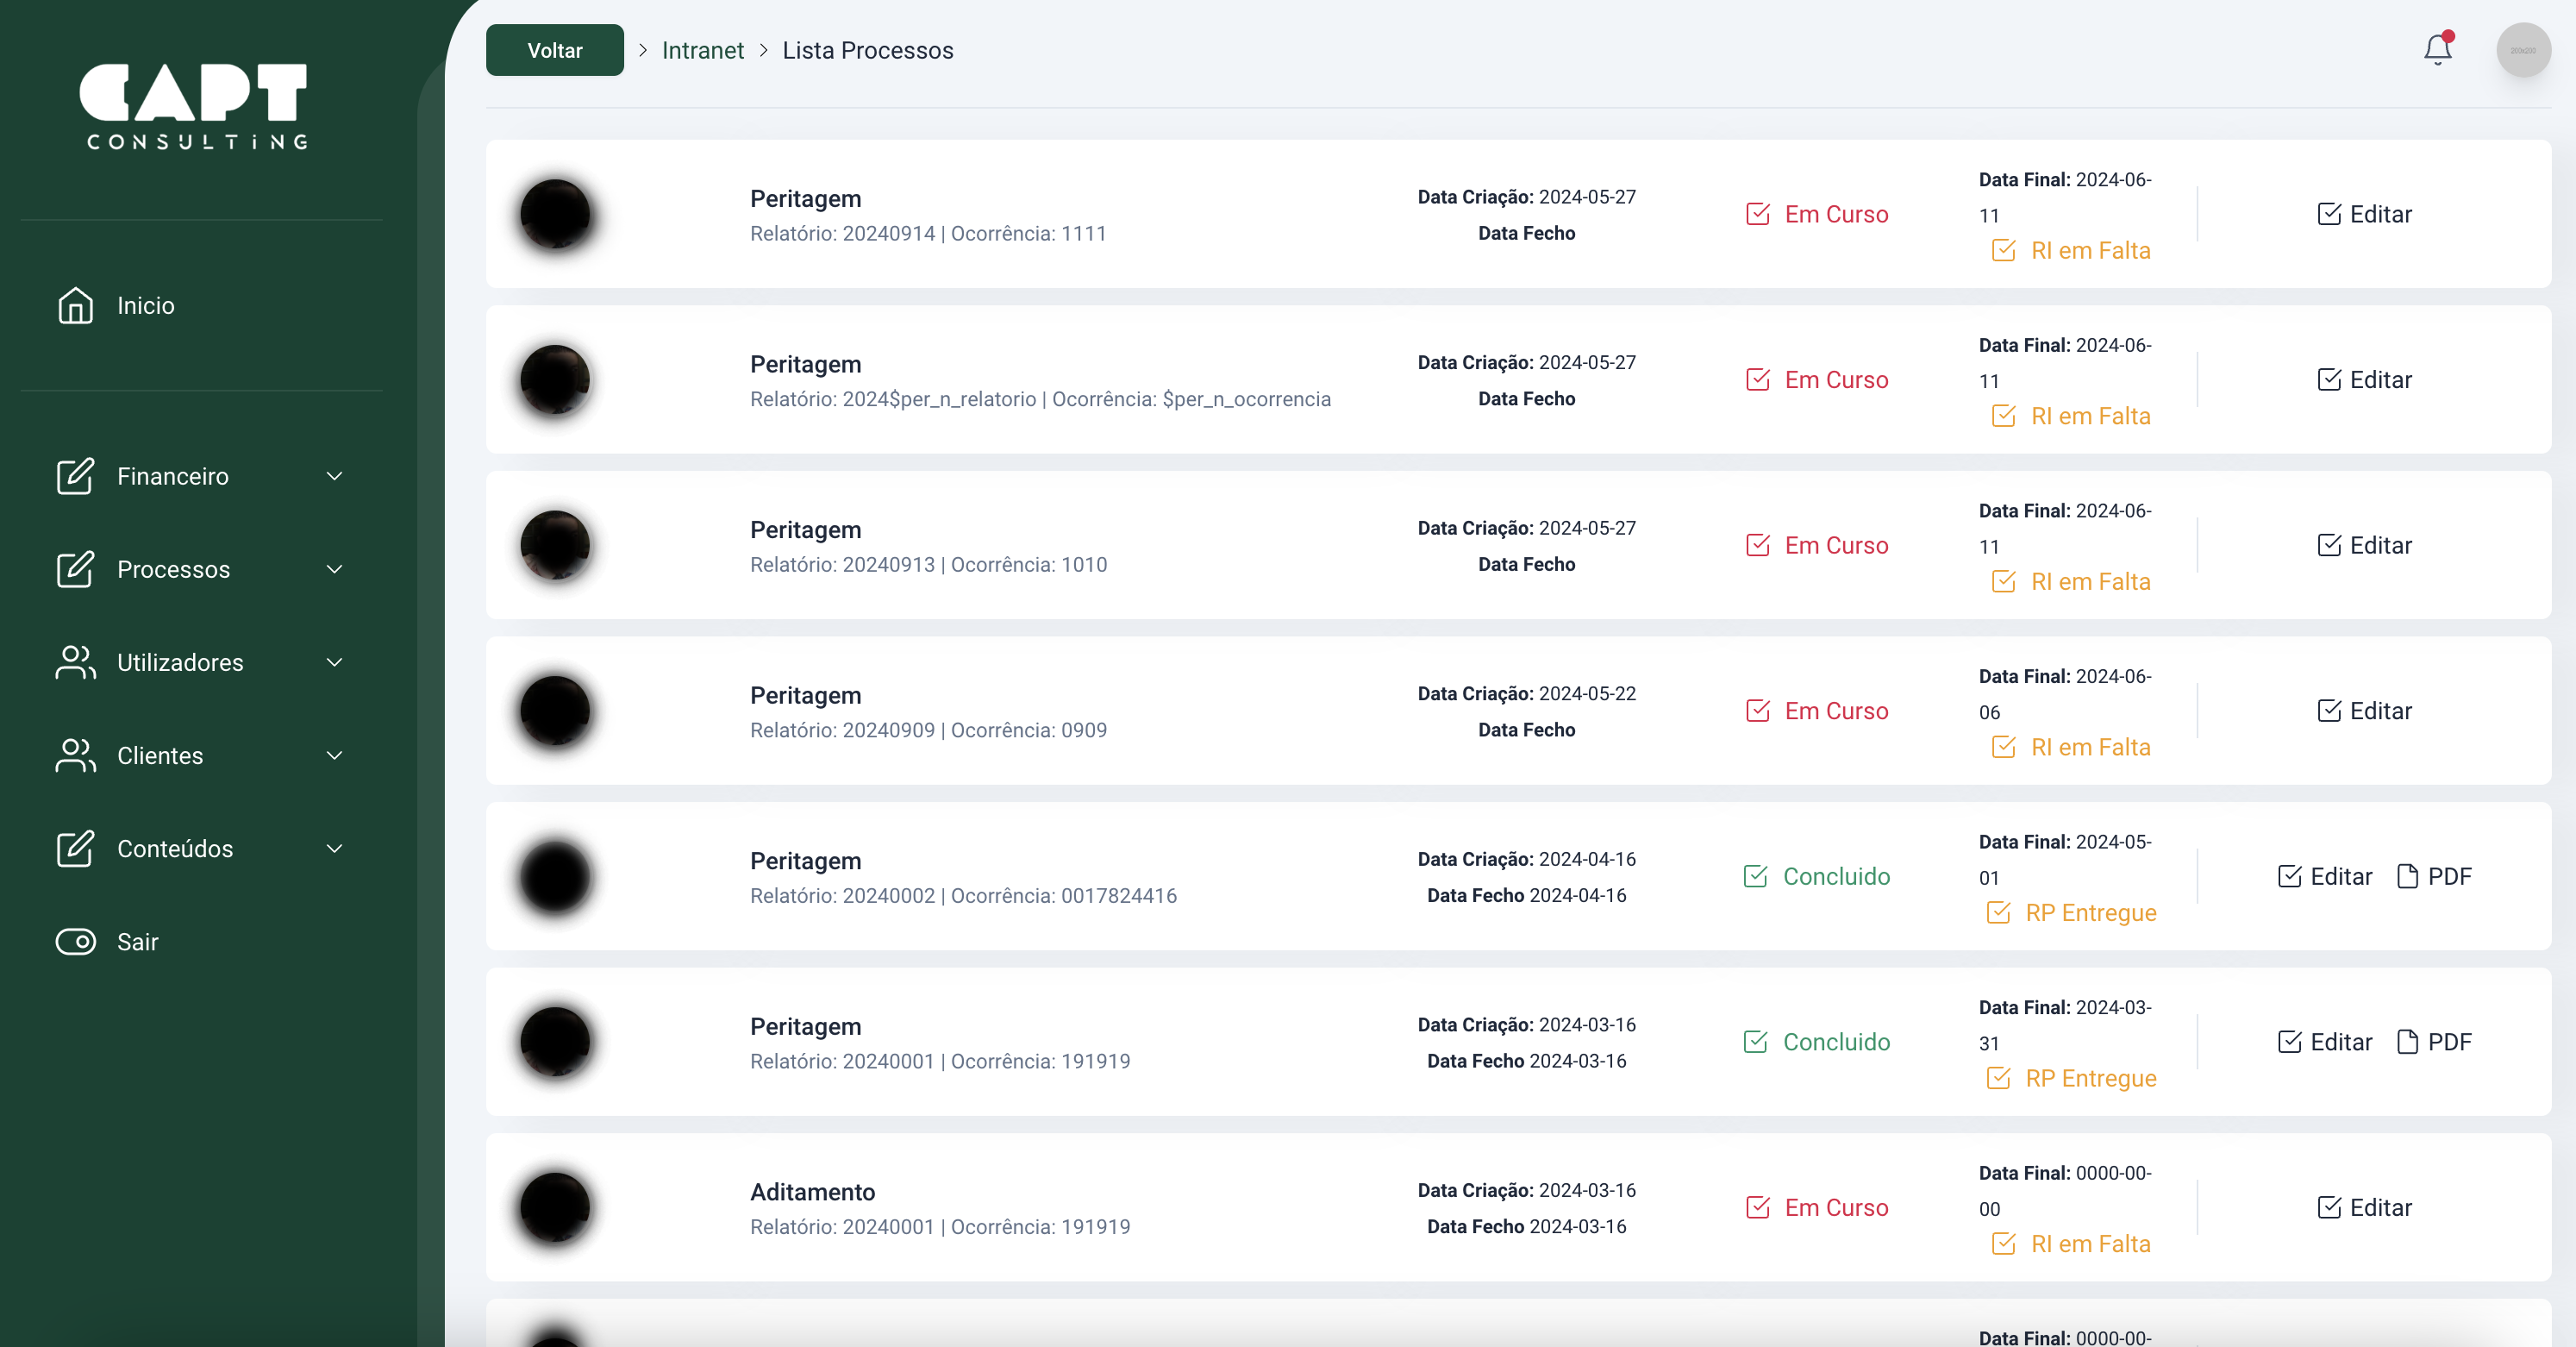Expand the Clientes menu chevron
The image size is (2576, 1347).
[335, 756]
